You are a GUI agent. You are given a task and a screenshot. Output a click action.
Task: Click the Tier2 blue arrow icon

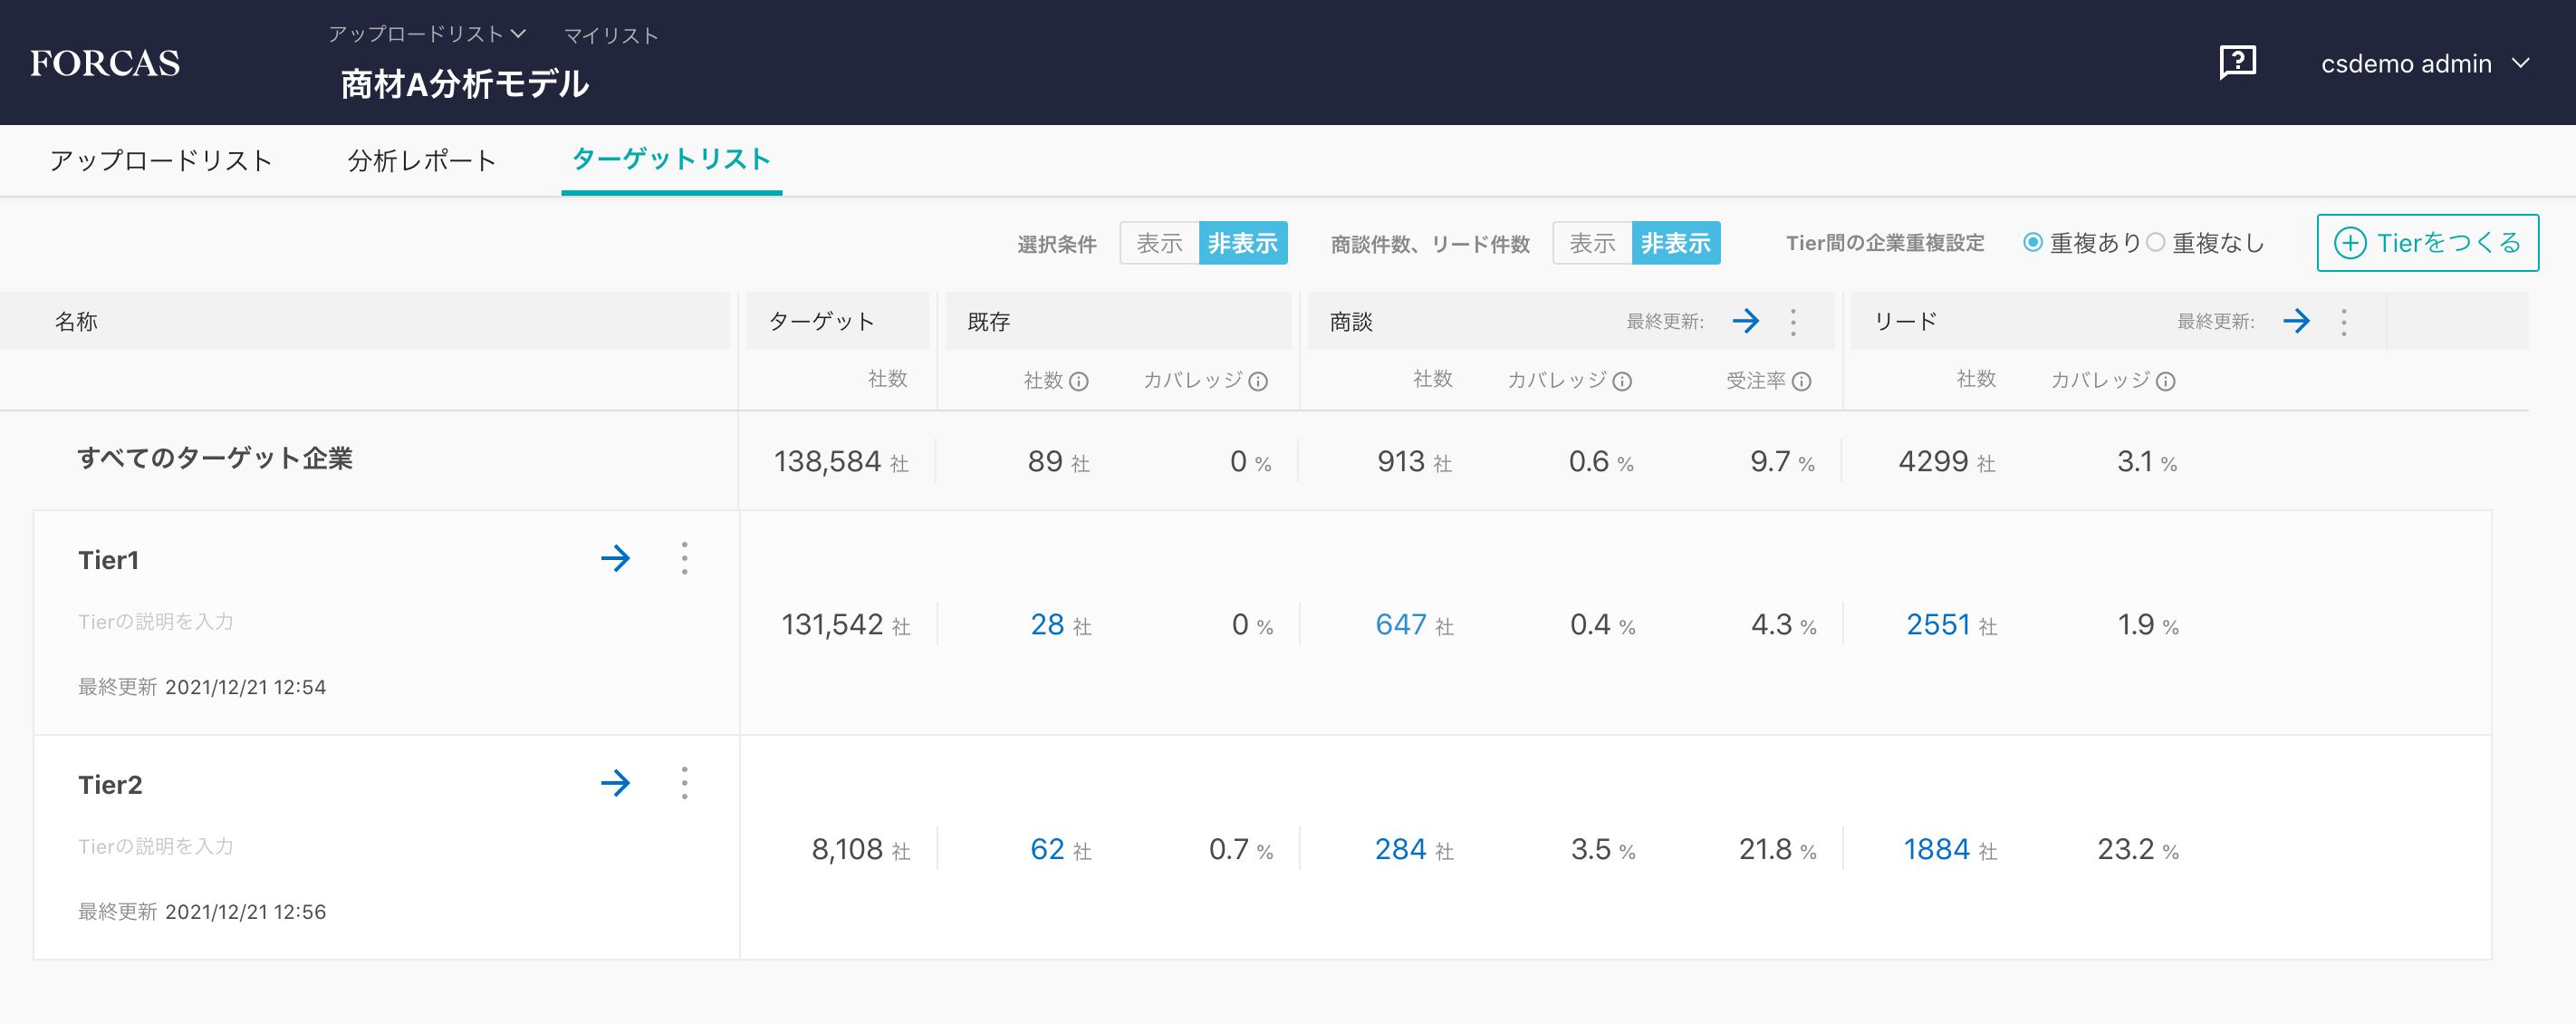click(615, 783)
